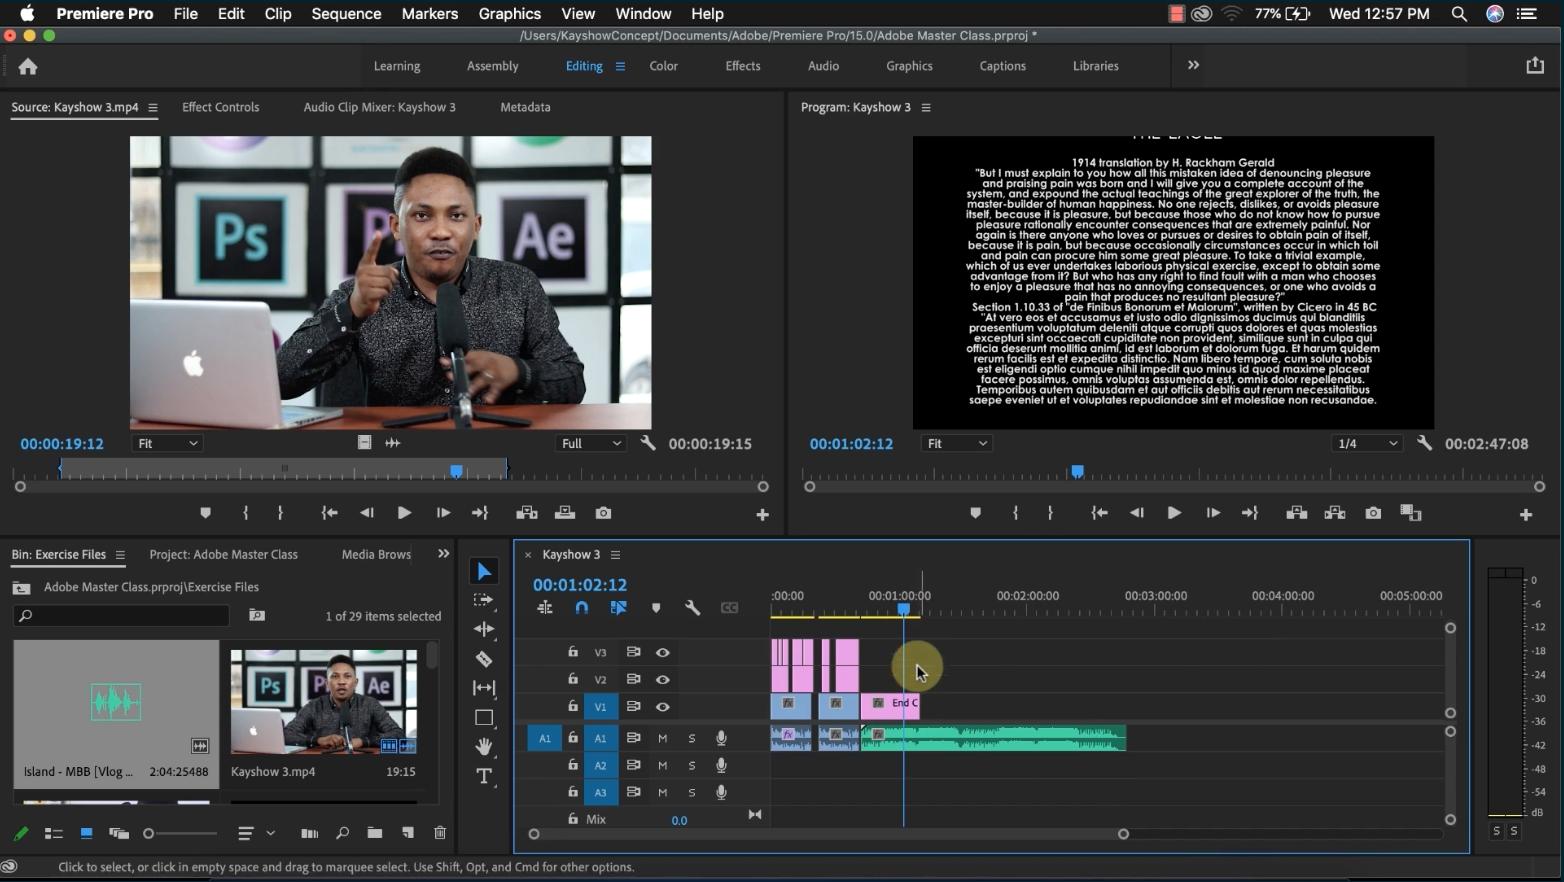Go to the Home screen icon
This screenshot has width=1564, height=882.
click(x=28, y=66)
